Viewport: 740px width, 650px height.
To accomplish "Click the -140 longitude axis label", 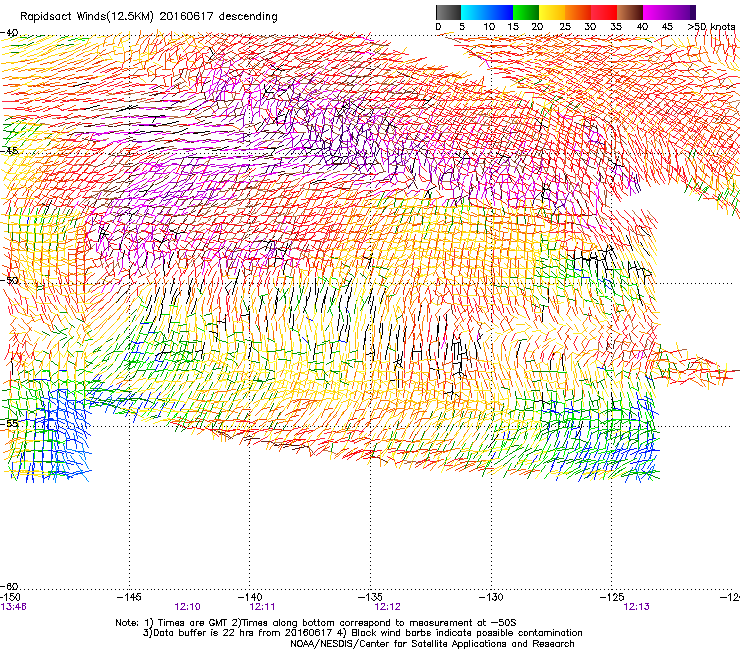I will (250, 597).
